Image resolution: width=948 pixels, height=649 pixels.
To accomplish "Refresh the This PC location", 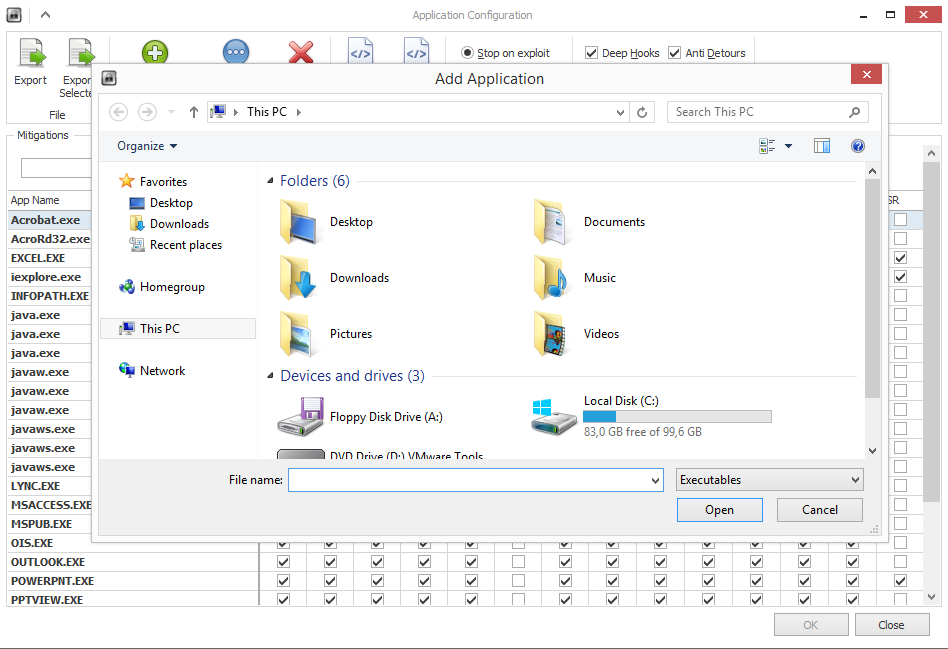I will coord(642,112).
